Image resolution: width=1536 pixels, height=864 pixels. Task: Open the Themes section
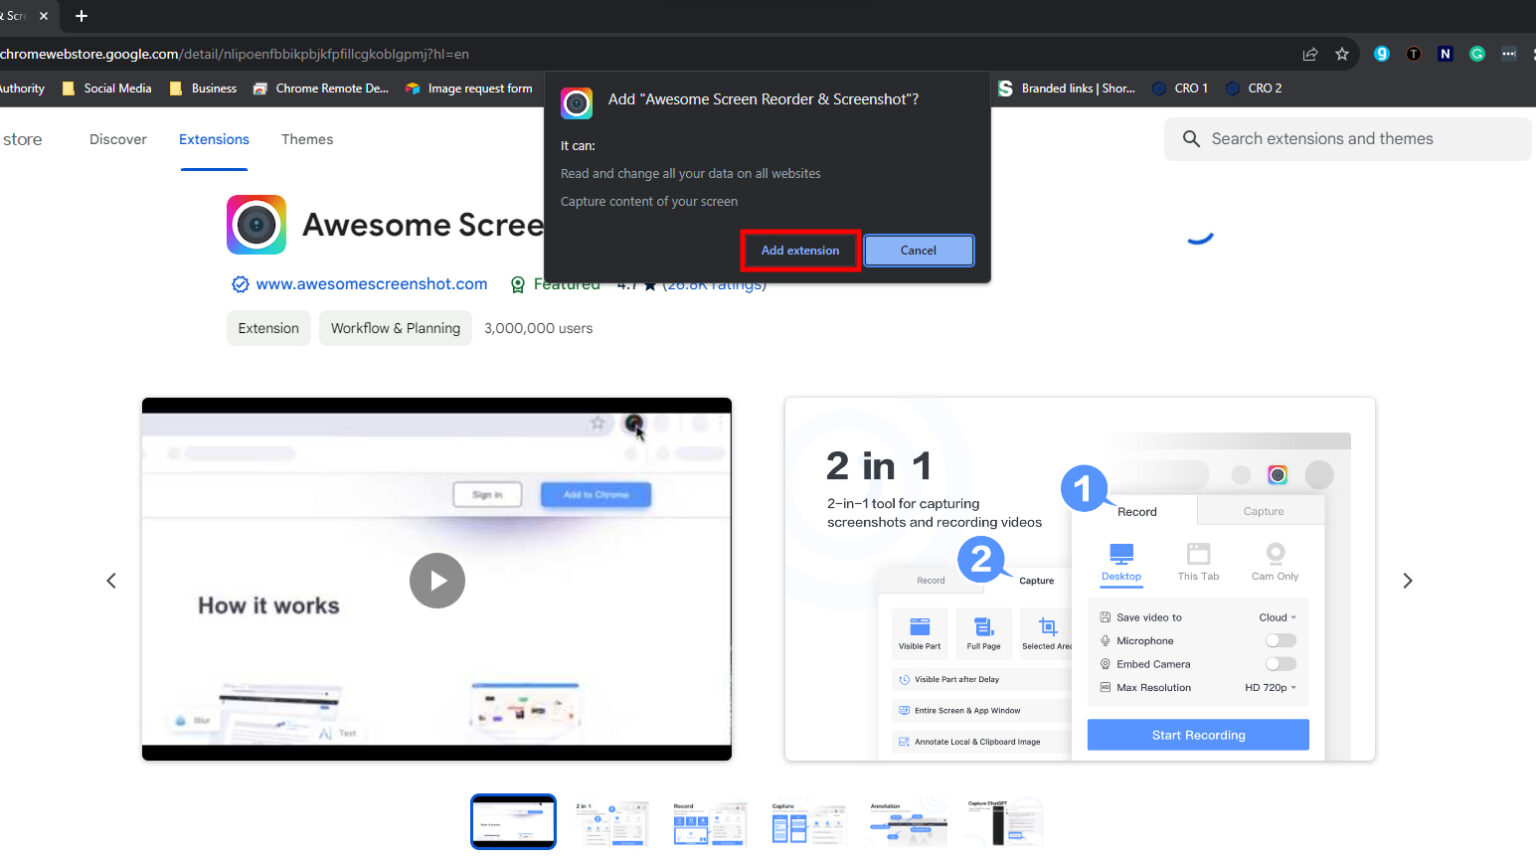point(307,139)
